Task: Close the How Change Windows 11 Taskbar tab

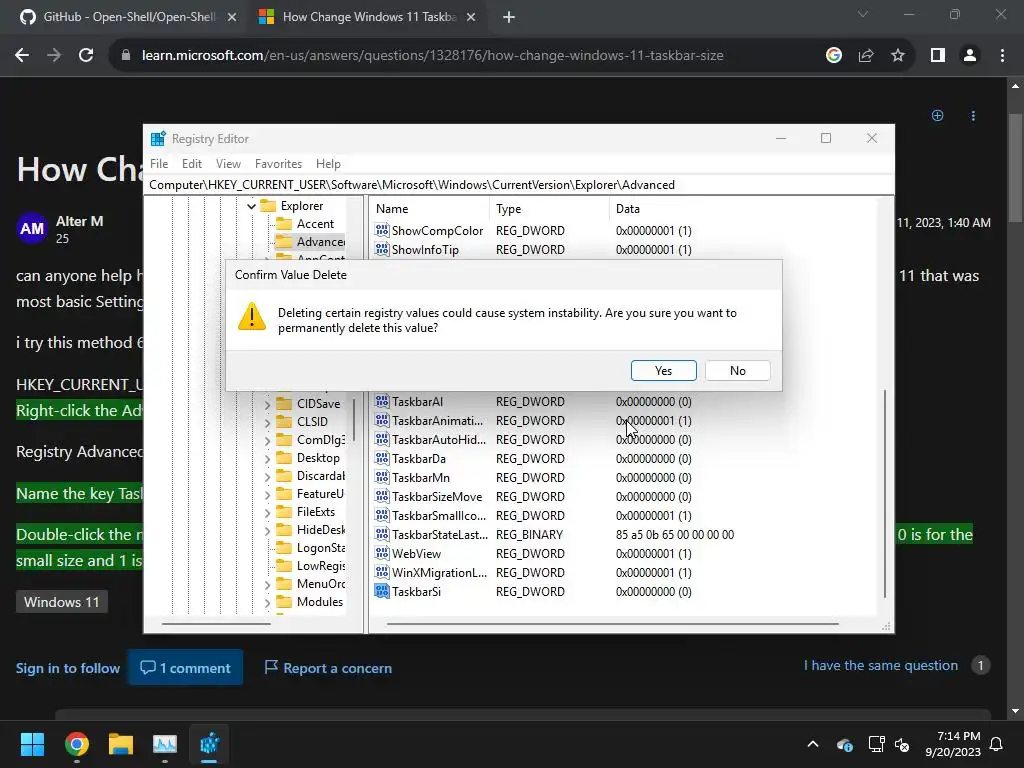Action: coord(471,17)
